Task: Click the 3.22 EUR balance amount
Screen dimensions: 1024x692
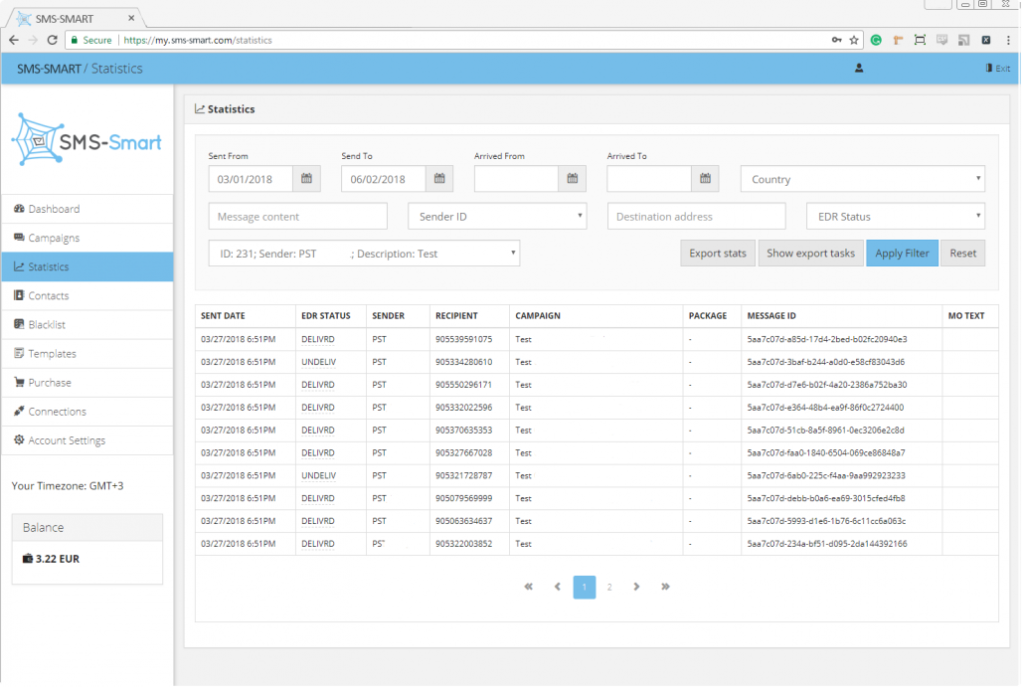Action: tap(57, 559)
